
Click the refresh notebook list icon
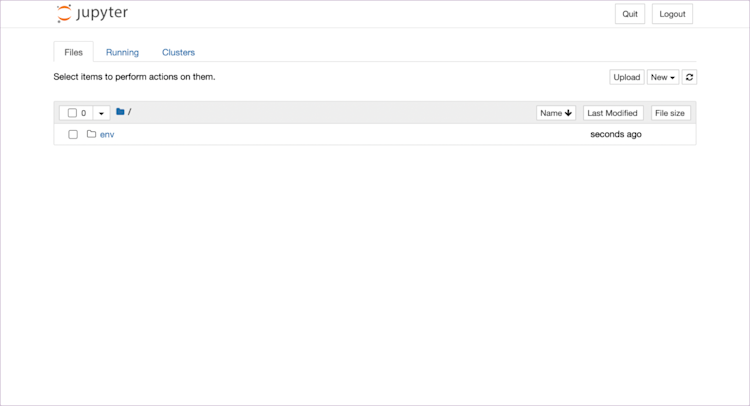(689, 77)
